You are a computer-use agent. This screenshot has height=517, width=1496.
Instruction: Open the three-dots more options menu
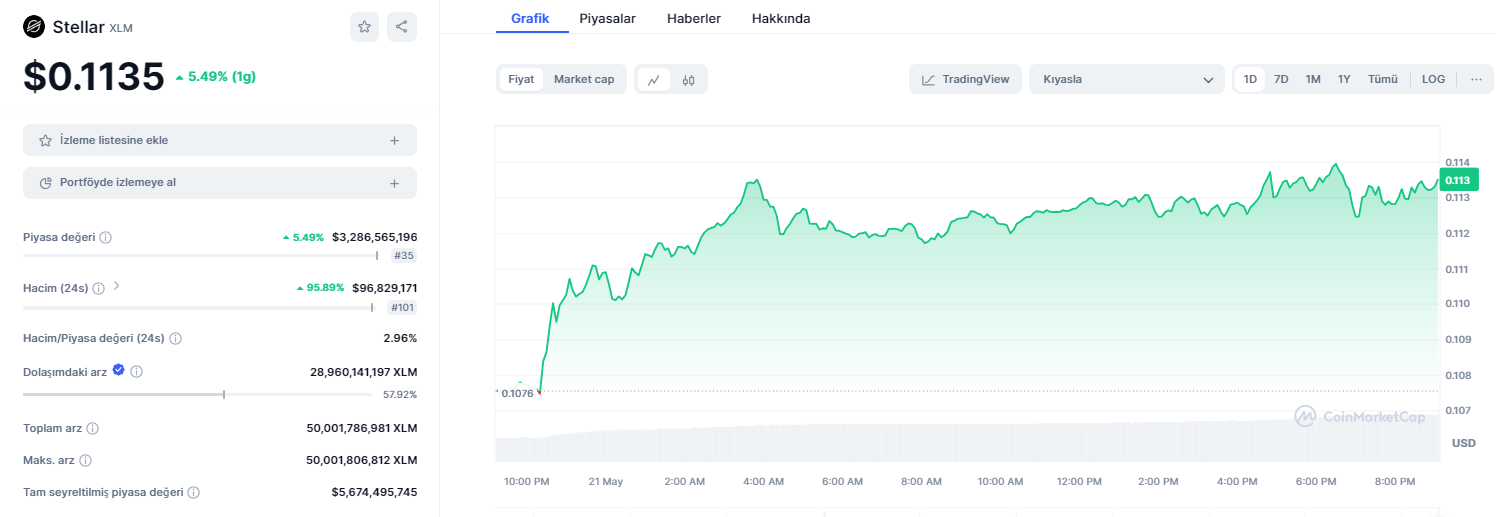(1476, 79)
